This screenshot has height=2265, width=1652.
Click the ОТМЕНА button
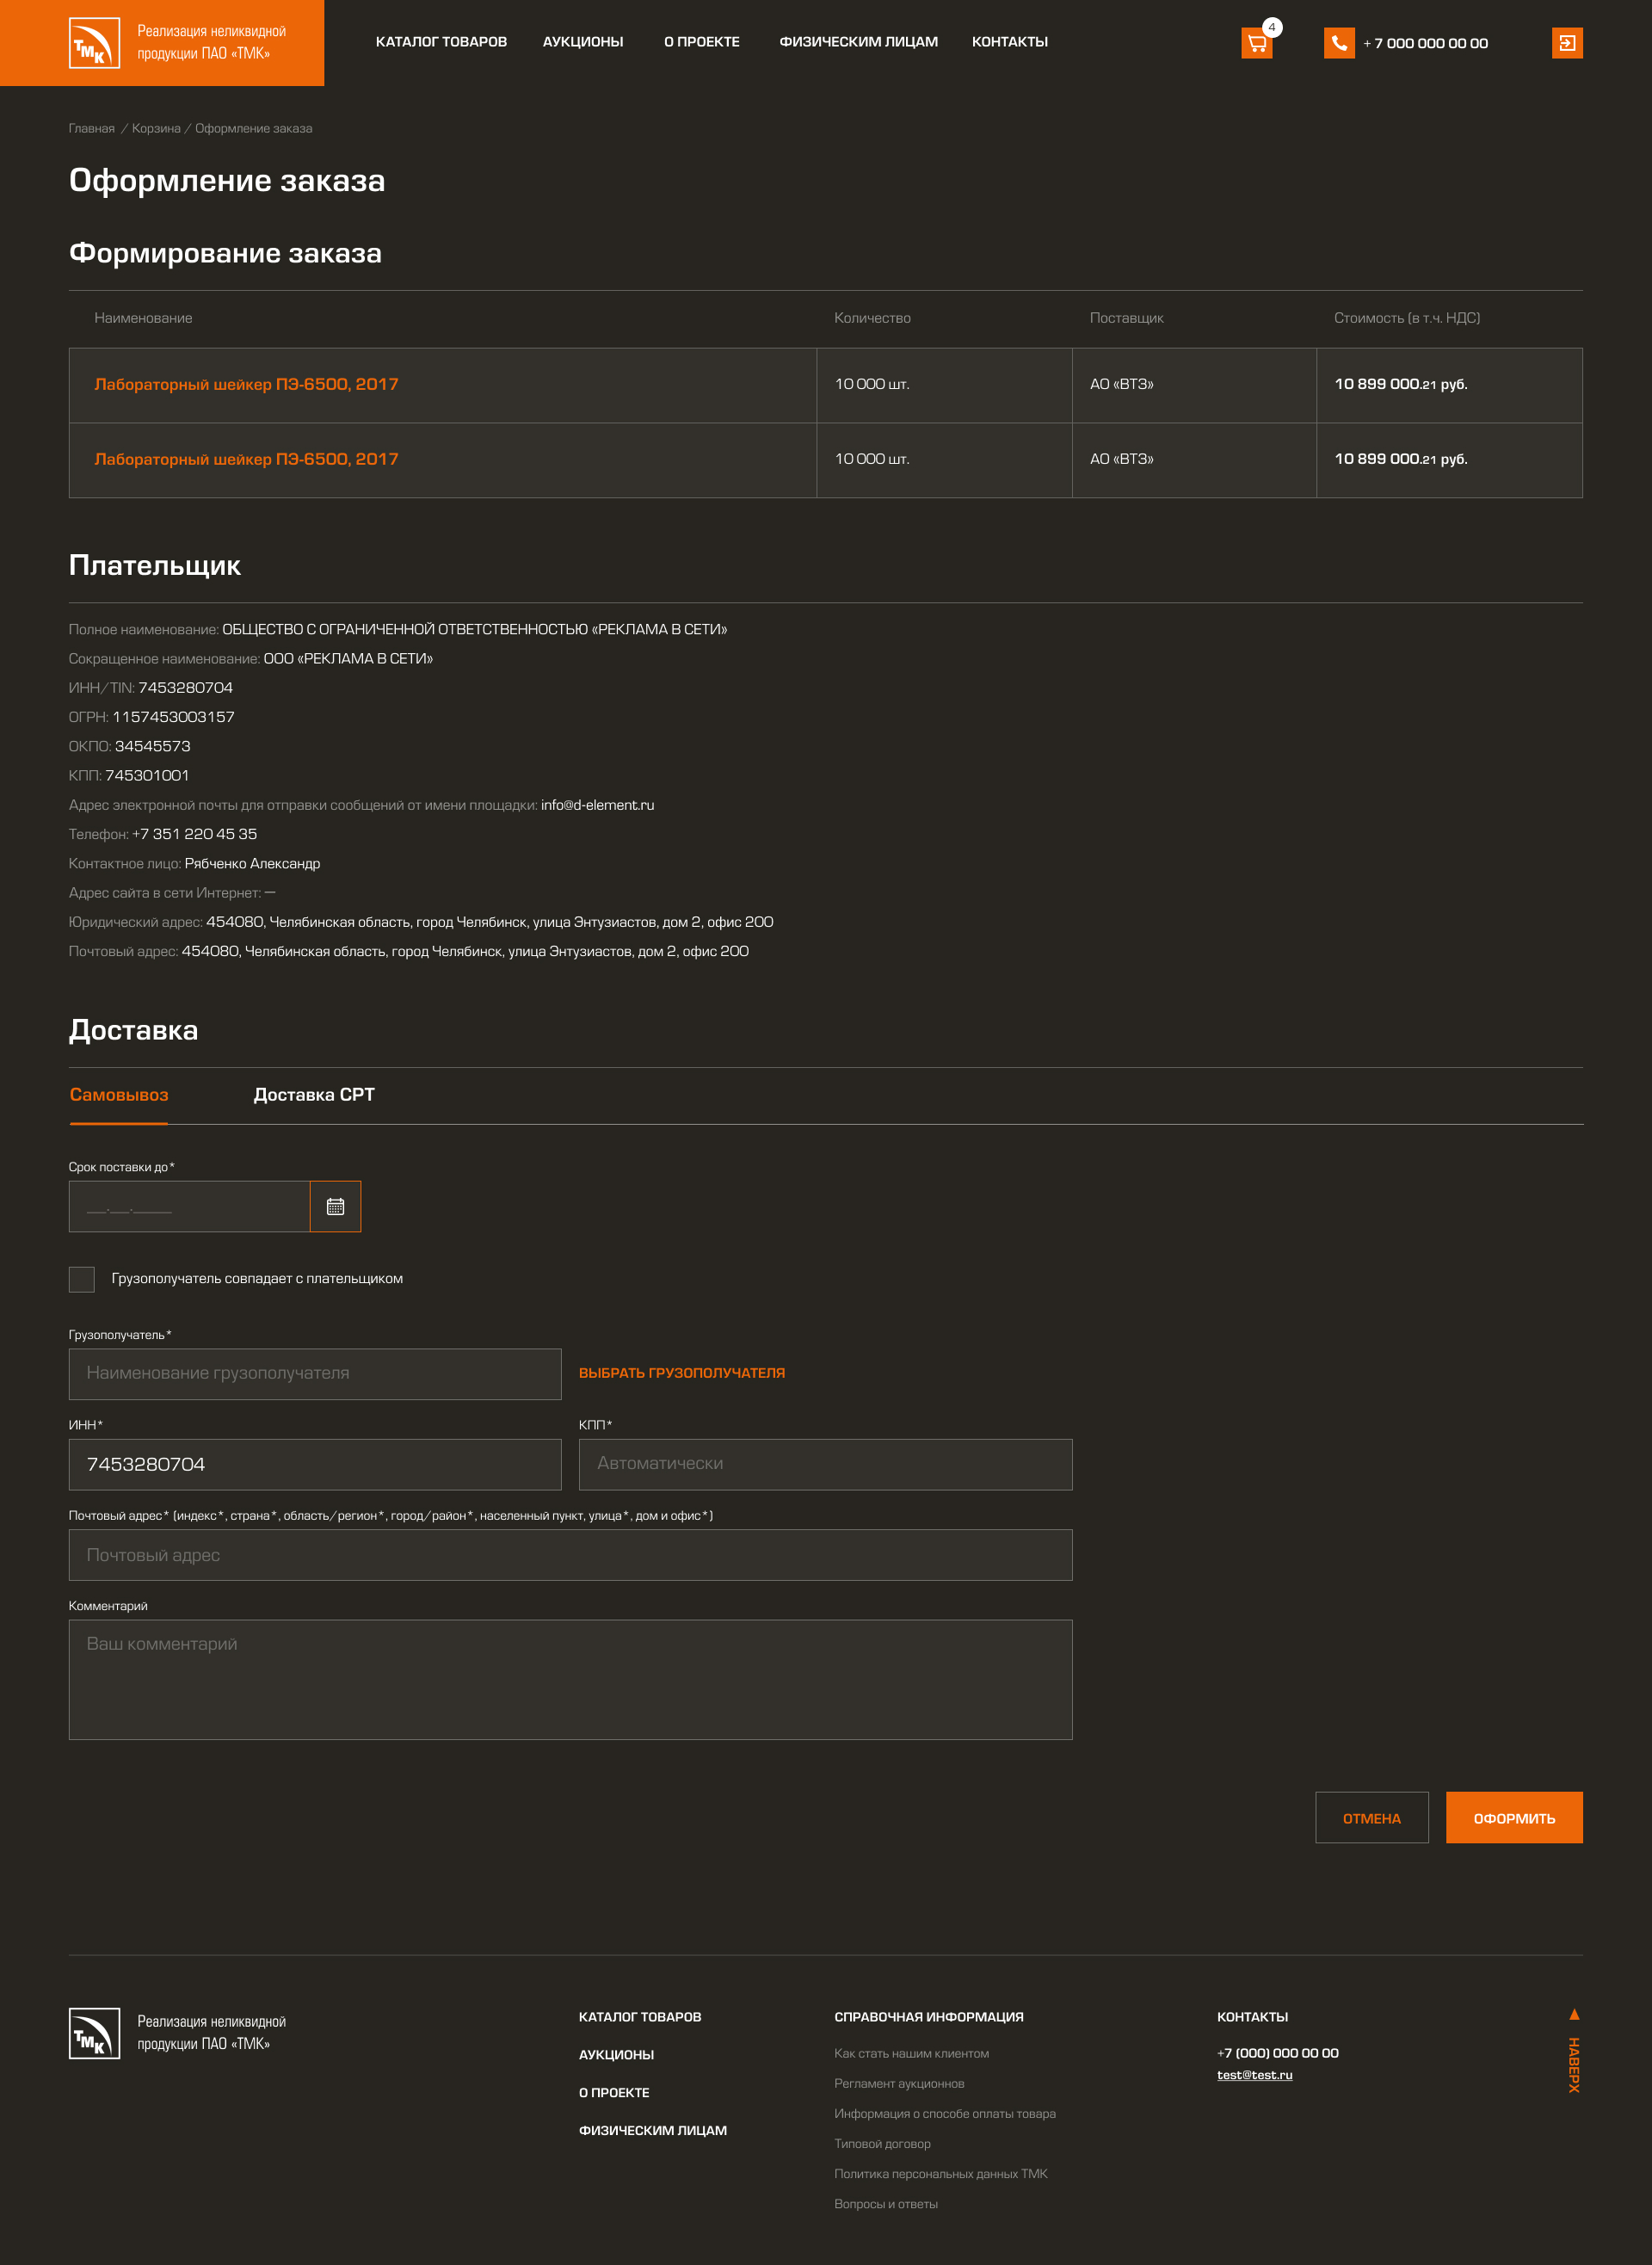[x=1372, y=1818]
